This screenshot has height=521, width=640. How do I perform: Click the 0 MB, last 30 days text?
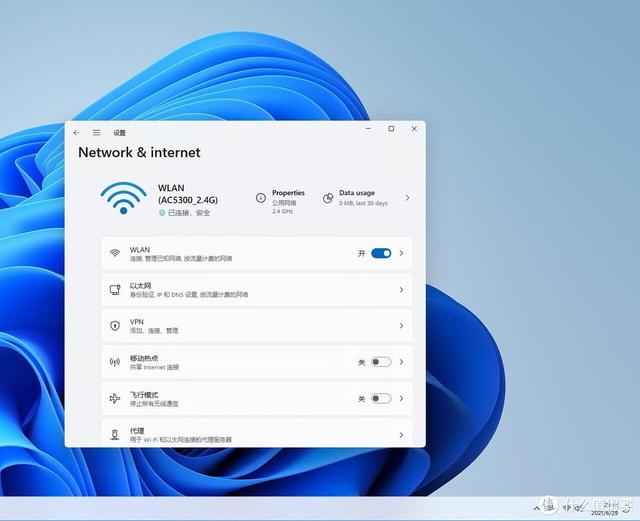click(x=363, y=203)
